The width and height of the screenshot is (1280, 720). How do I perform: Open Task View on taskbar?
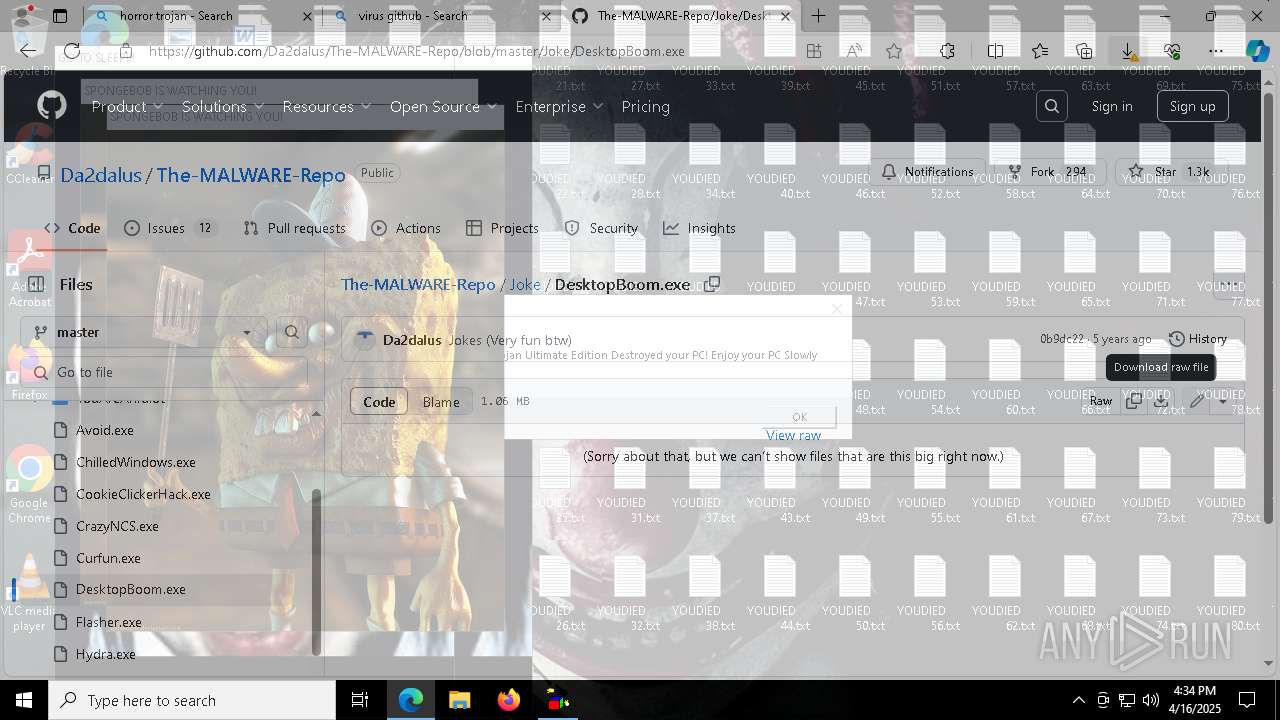tap(360, 700)
